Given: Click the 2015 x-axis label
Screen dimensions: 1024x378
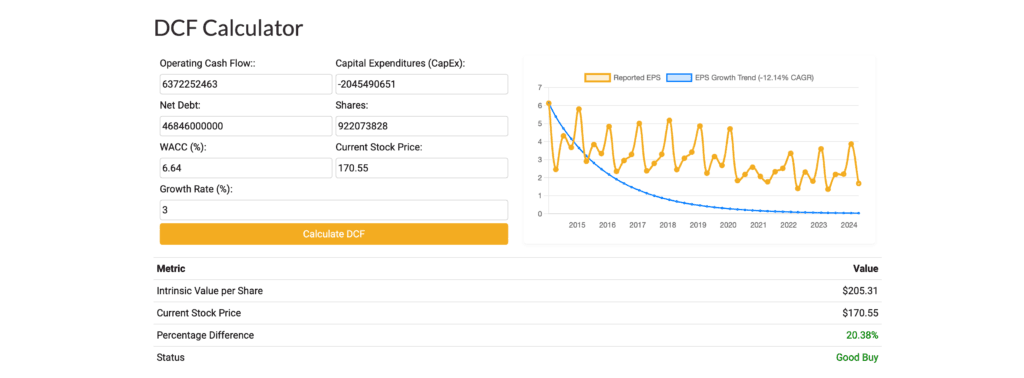Looking at the screenshot, I should click(x=577, y=225).
